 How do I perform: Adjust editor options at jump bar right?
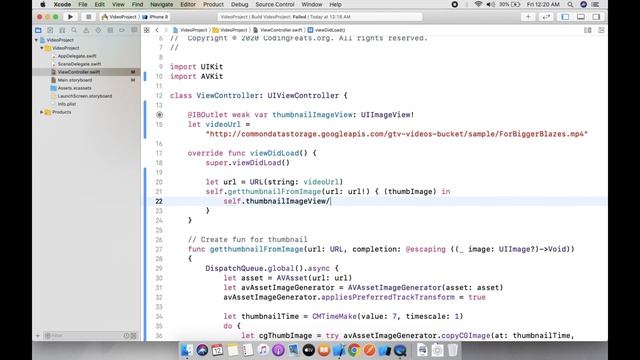tap(588, 30)
